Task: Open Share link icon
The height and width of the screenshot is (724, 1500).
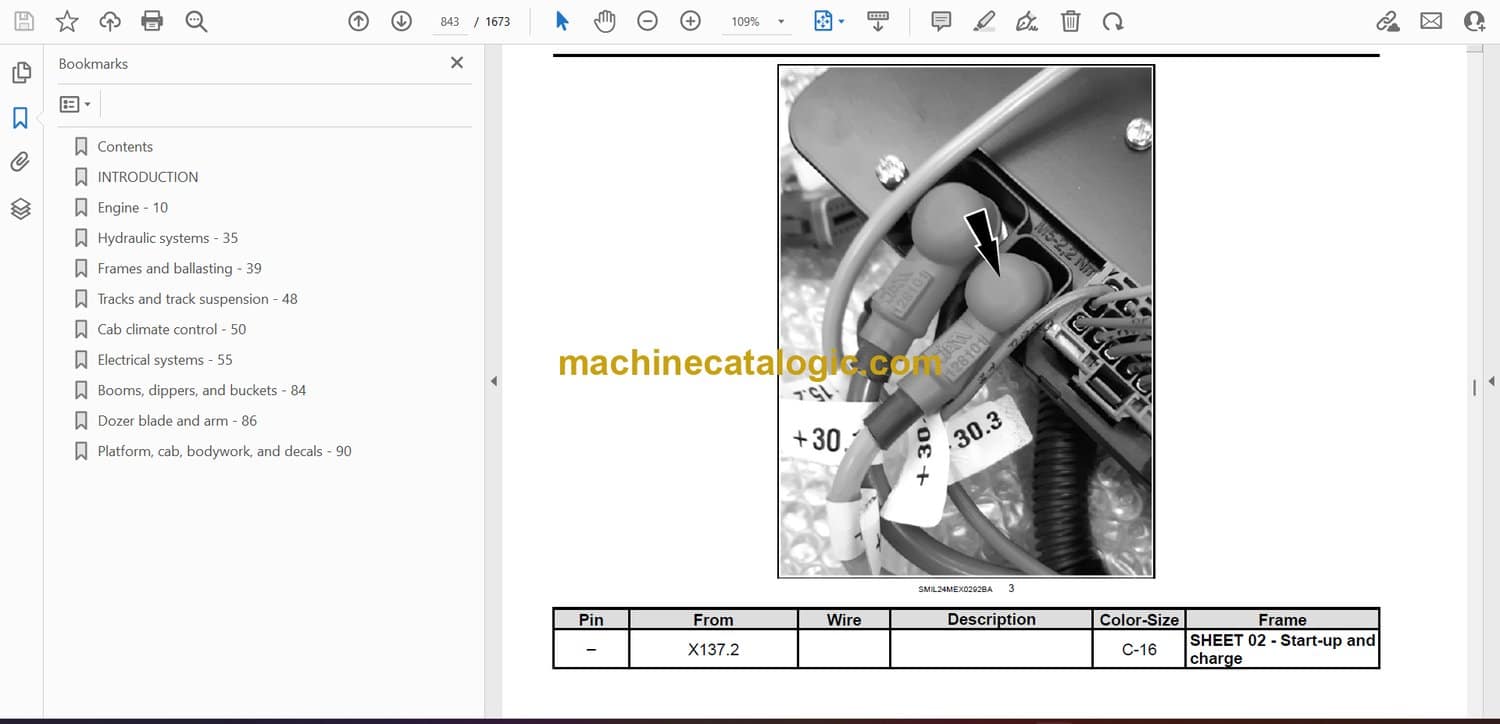Action: pos(1387,21)
